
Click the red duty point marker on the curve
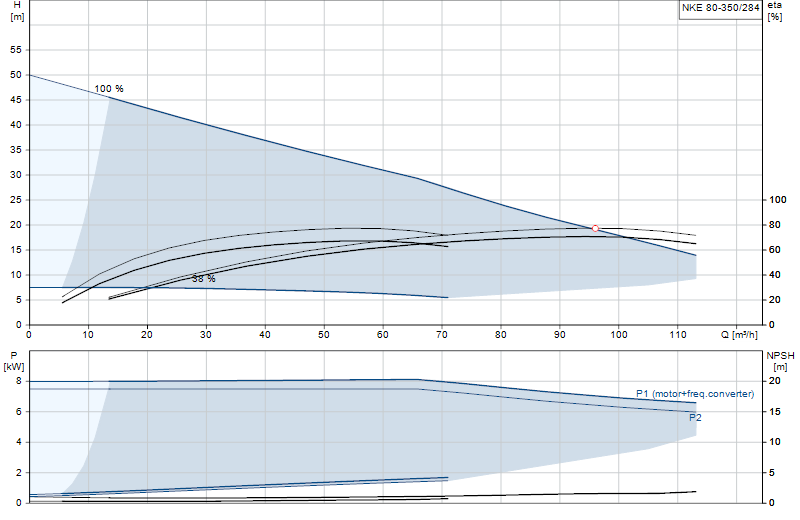coord(595,229)
